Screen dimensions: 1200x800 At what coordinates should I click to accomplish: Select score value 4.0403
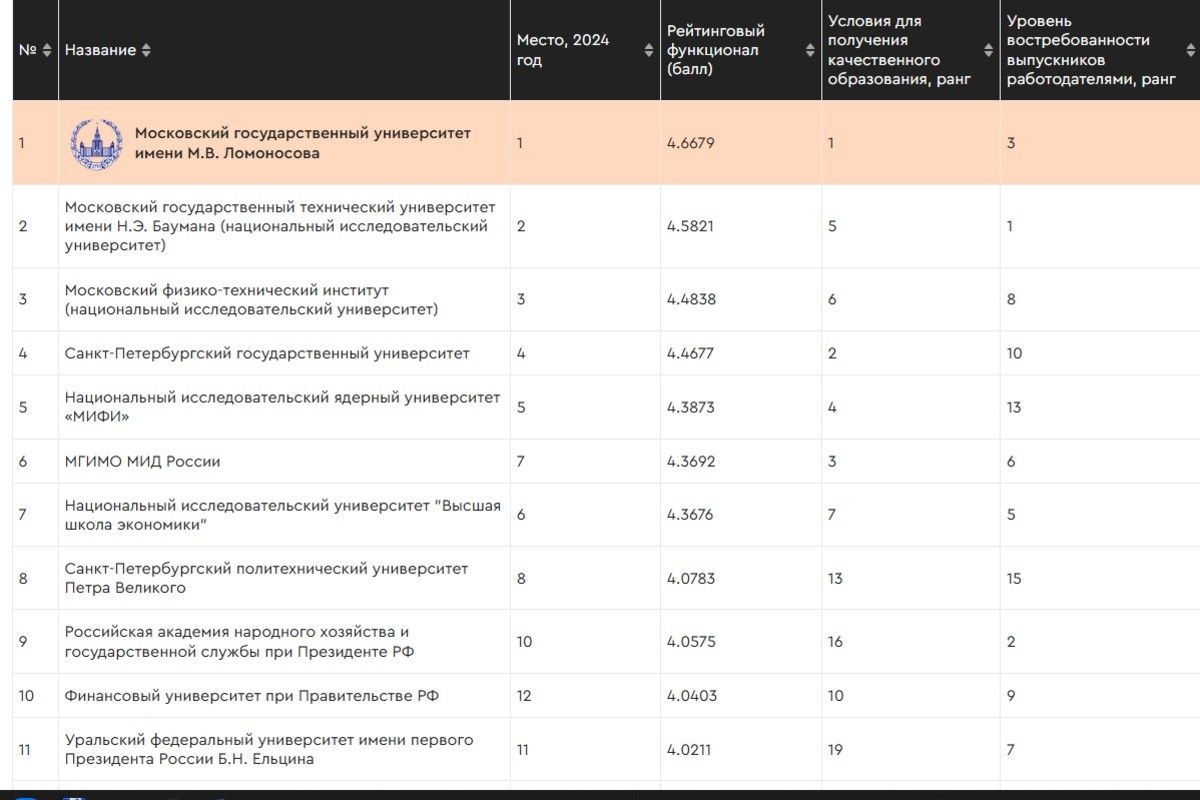pyautogui.click(x=691, y=696)
